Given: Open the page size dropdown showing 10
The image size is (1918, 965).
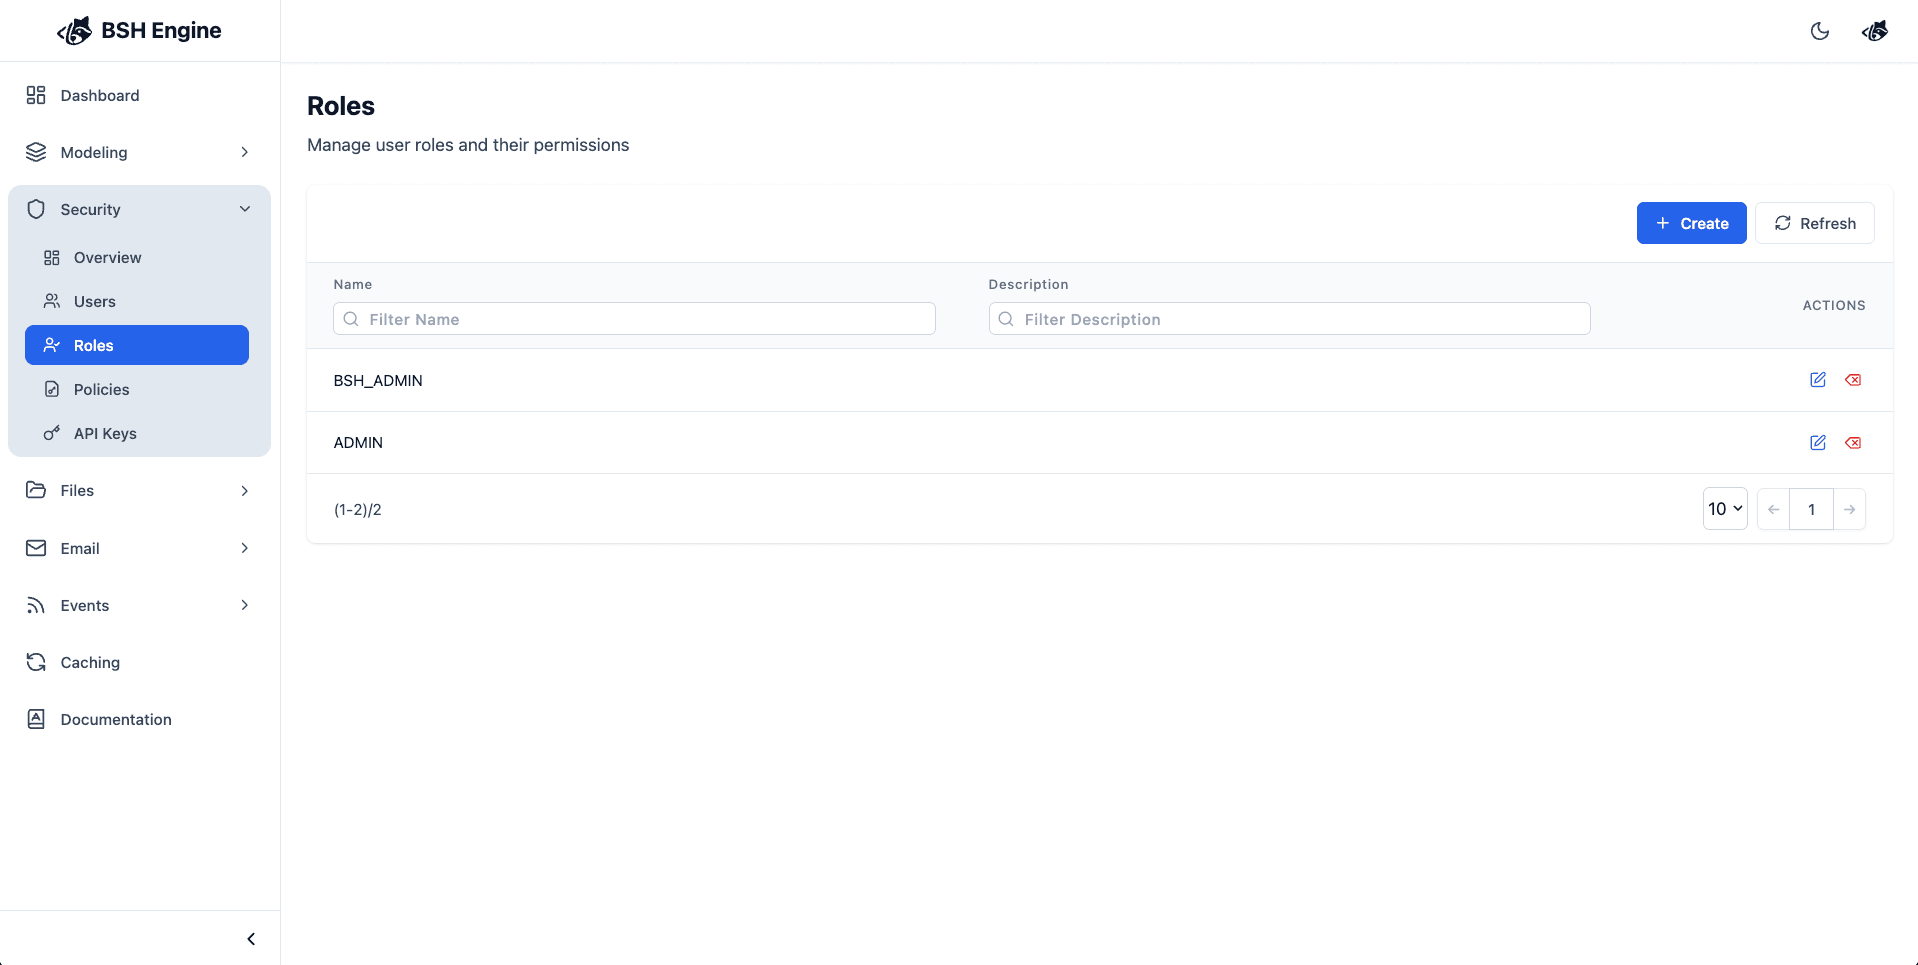Looking at the screenshot, I should [1724, 509].
